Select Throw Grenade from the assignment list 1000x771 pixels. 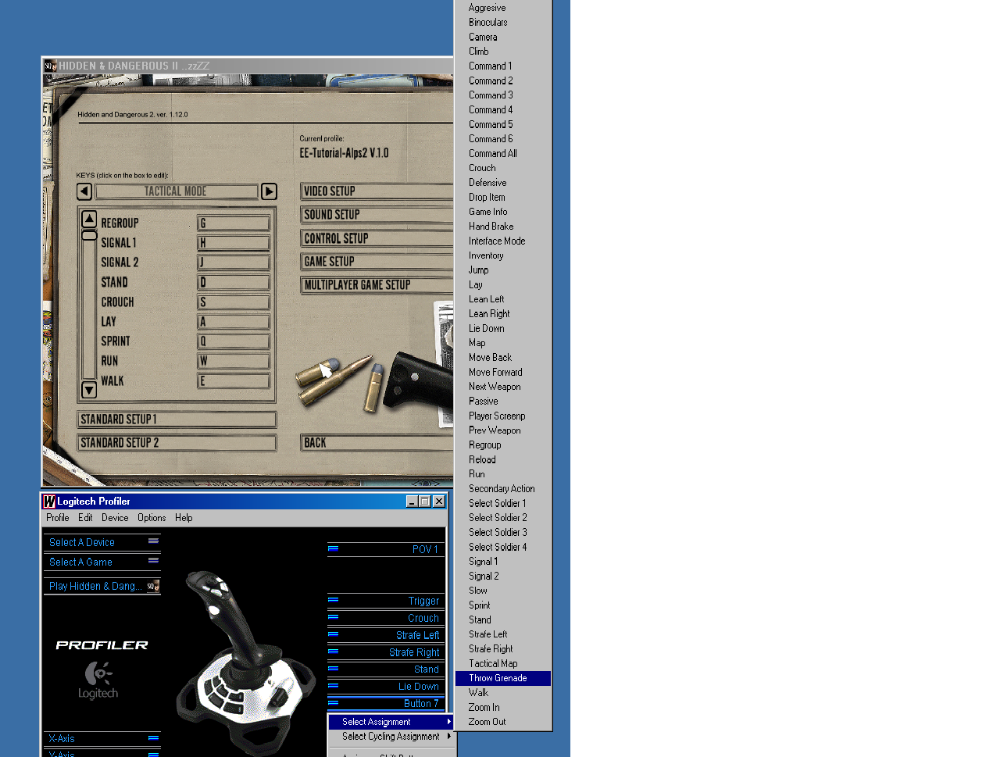point(503,678)
